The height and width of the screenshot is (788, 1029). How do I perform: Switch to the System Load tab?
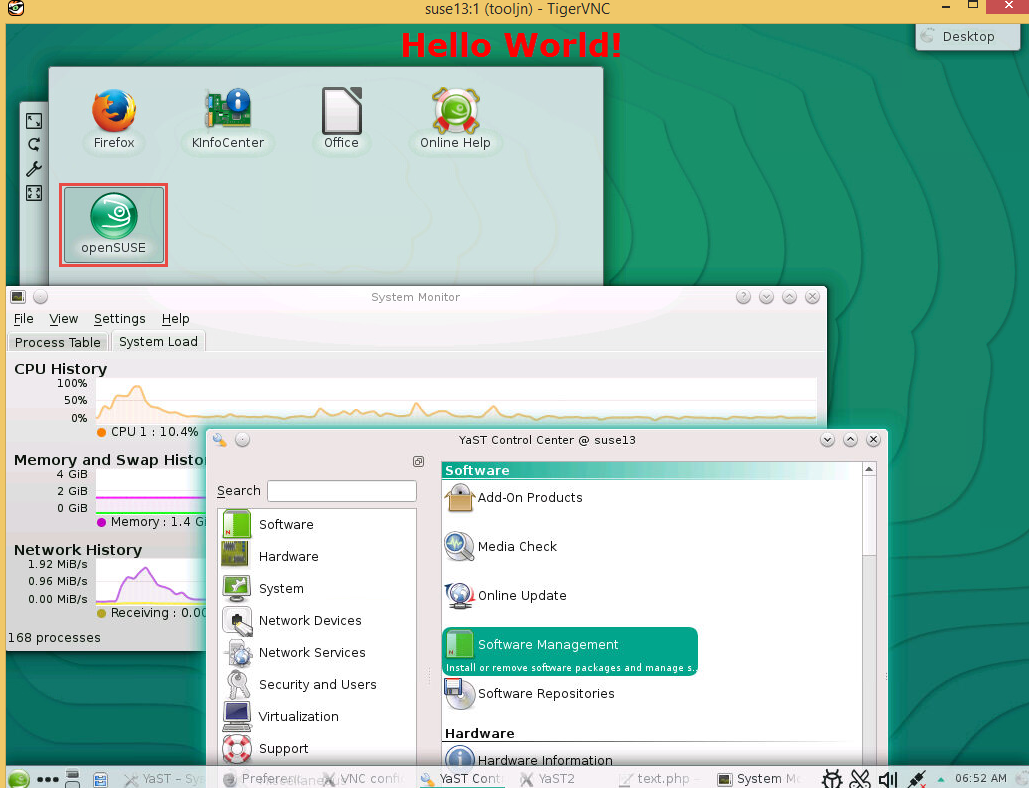(158, 341)
